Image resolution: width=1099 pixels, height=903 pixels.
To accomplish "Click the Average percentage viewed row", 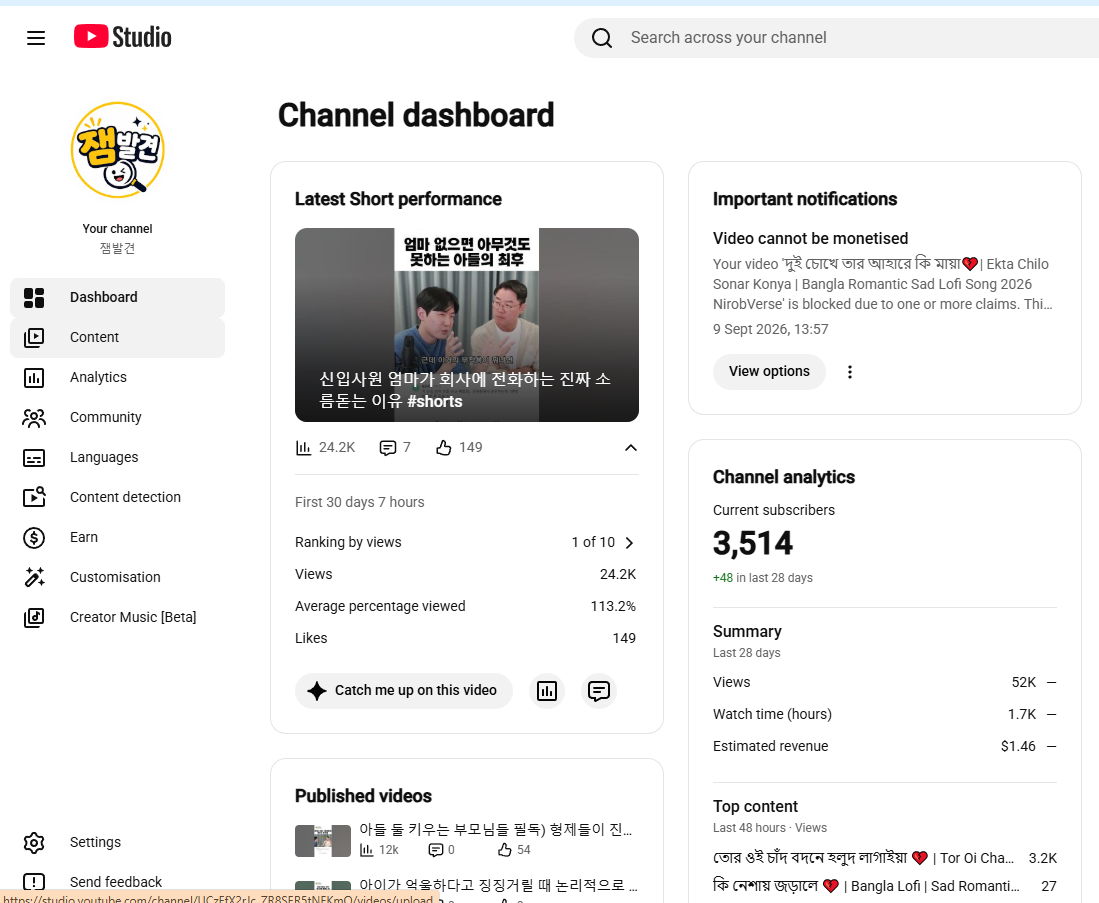I will point(465,606).
